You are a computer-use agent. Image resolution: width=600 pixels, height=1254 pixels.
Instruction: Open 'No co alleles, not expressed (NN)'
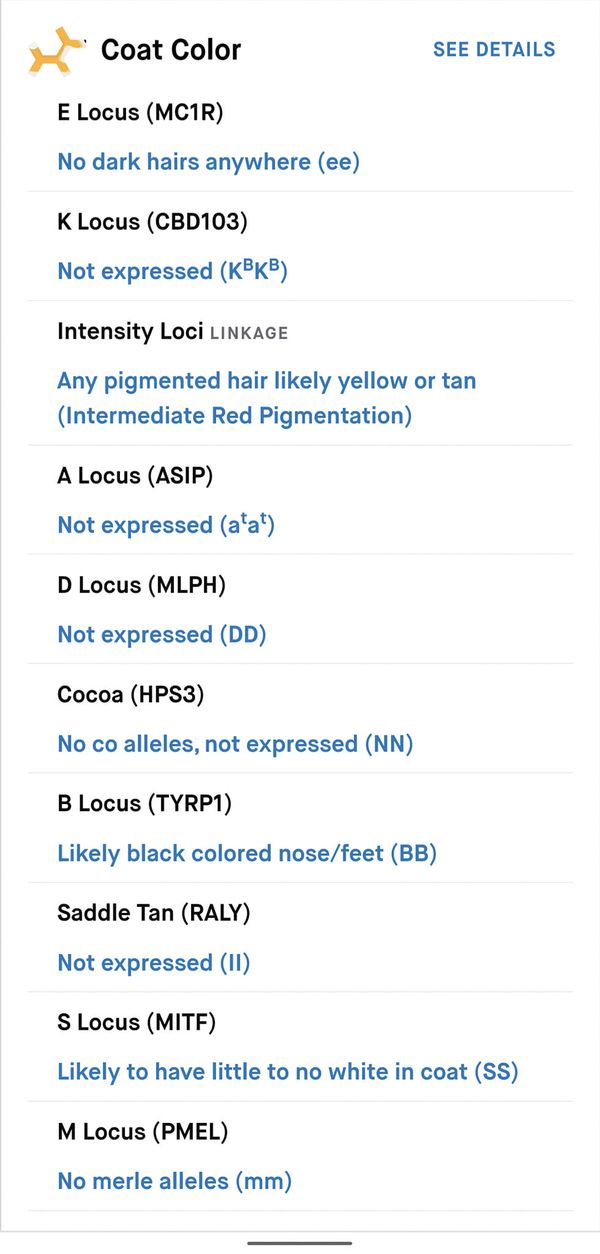[235, 743]
